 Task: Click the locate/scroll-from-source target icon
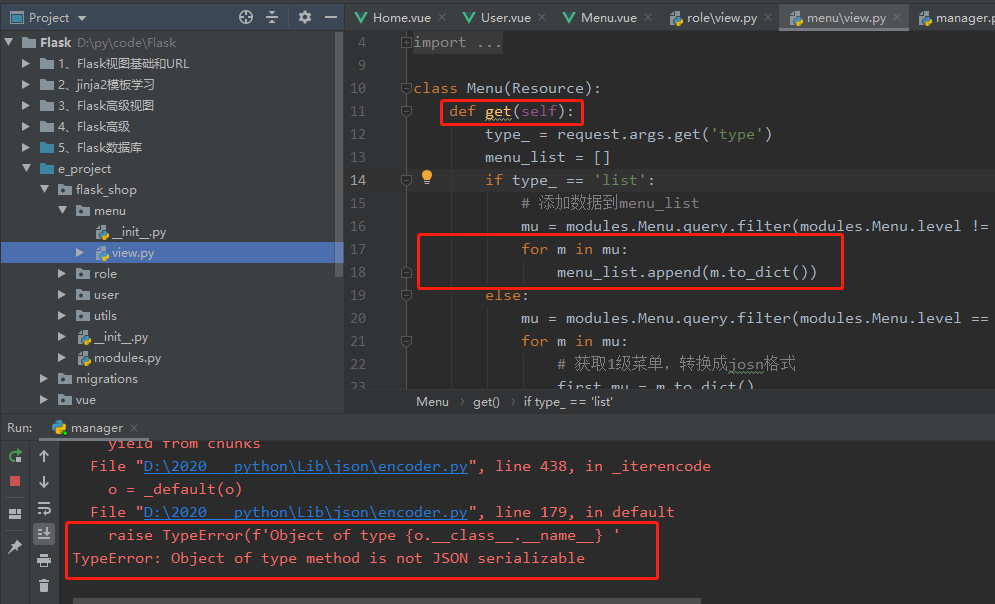point(246,17)
